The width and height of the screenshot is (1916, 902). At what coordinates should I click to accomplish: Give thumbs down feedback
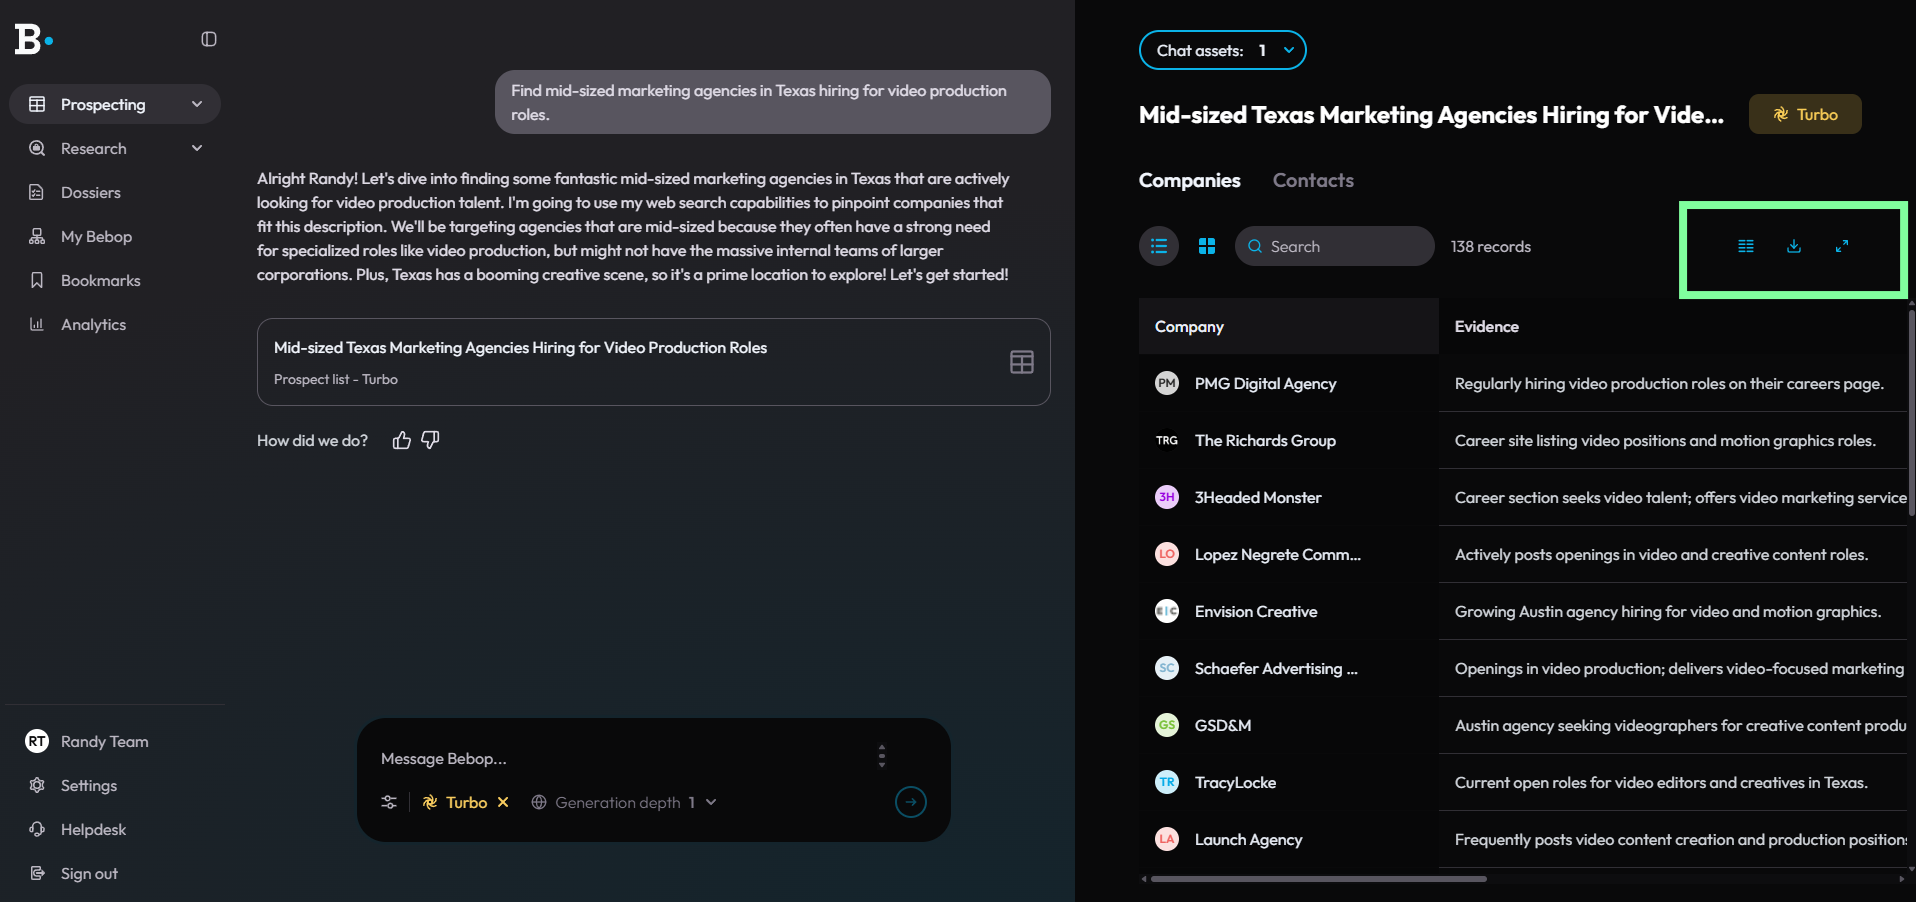tap(431, 440)
